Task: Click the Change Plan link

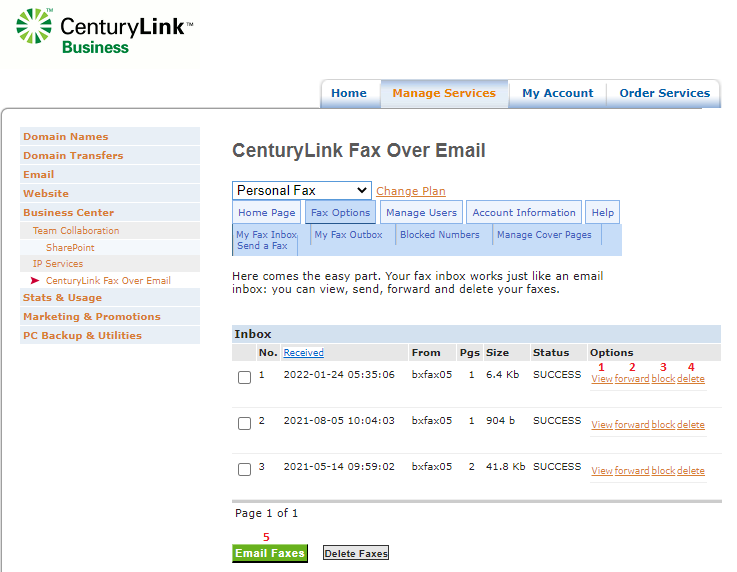Action: [x=411, y=191]
